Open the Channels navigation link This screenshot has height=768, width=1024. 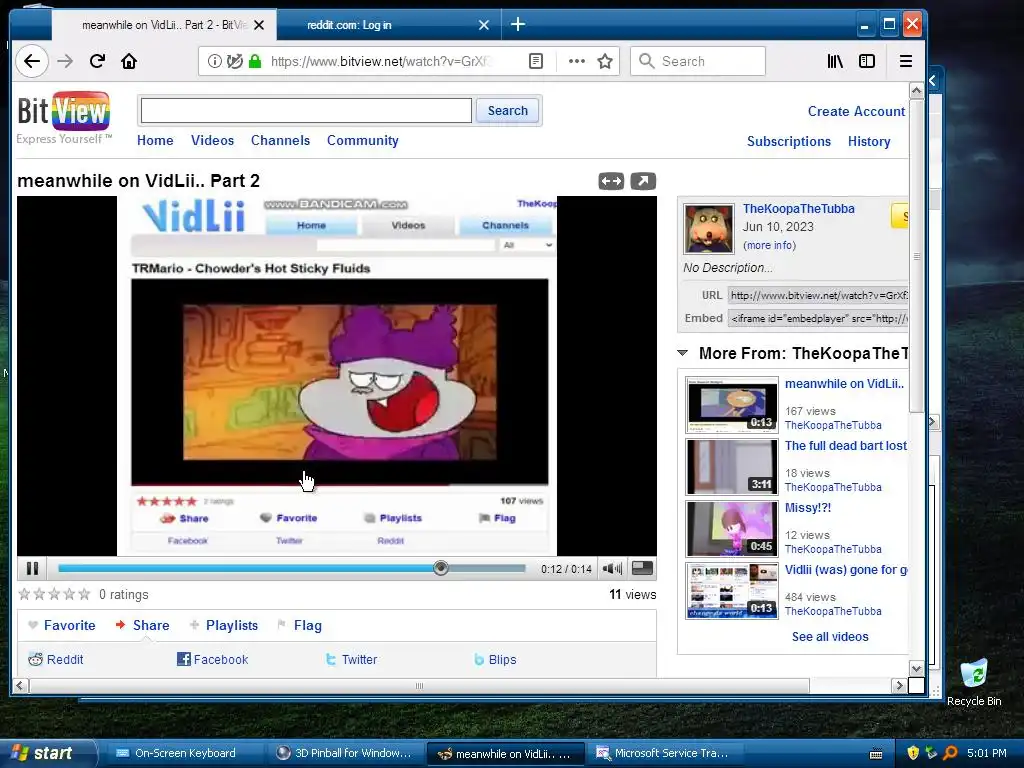coord(280,140)
